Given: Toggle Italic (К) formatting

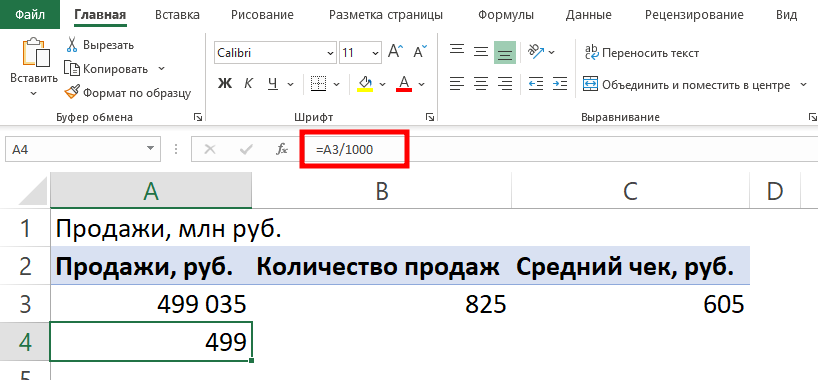Looking at the screenshot, I should coord(249,84).
